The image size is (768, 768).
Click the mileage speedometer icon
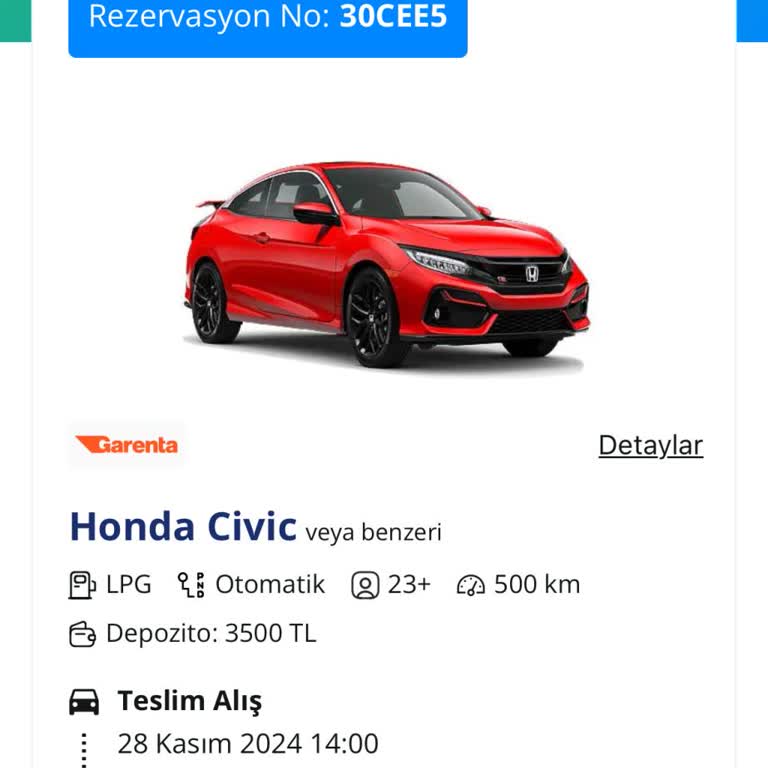[471, 585]
